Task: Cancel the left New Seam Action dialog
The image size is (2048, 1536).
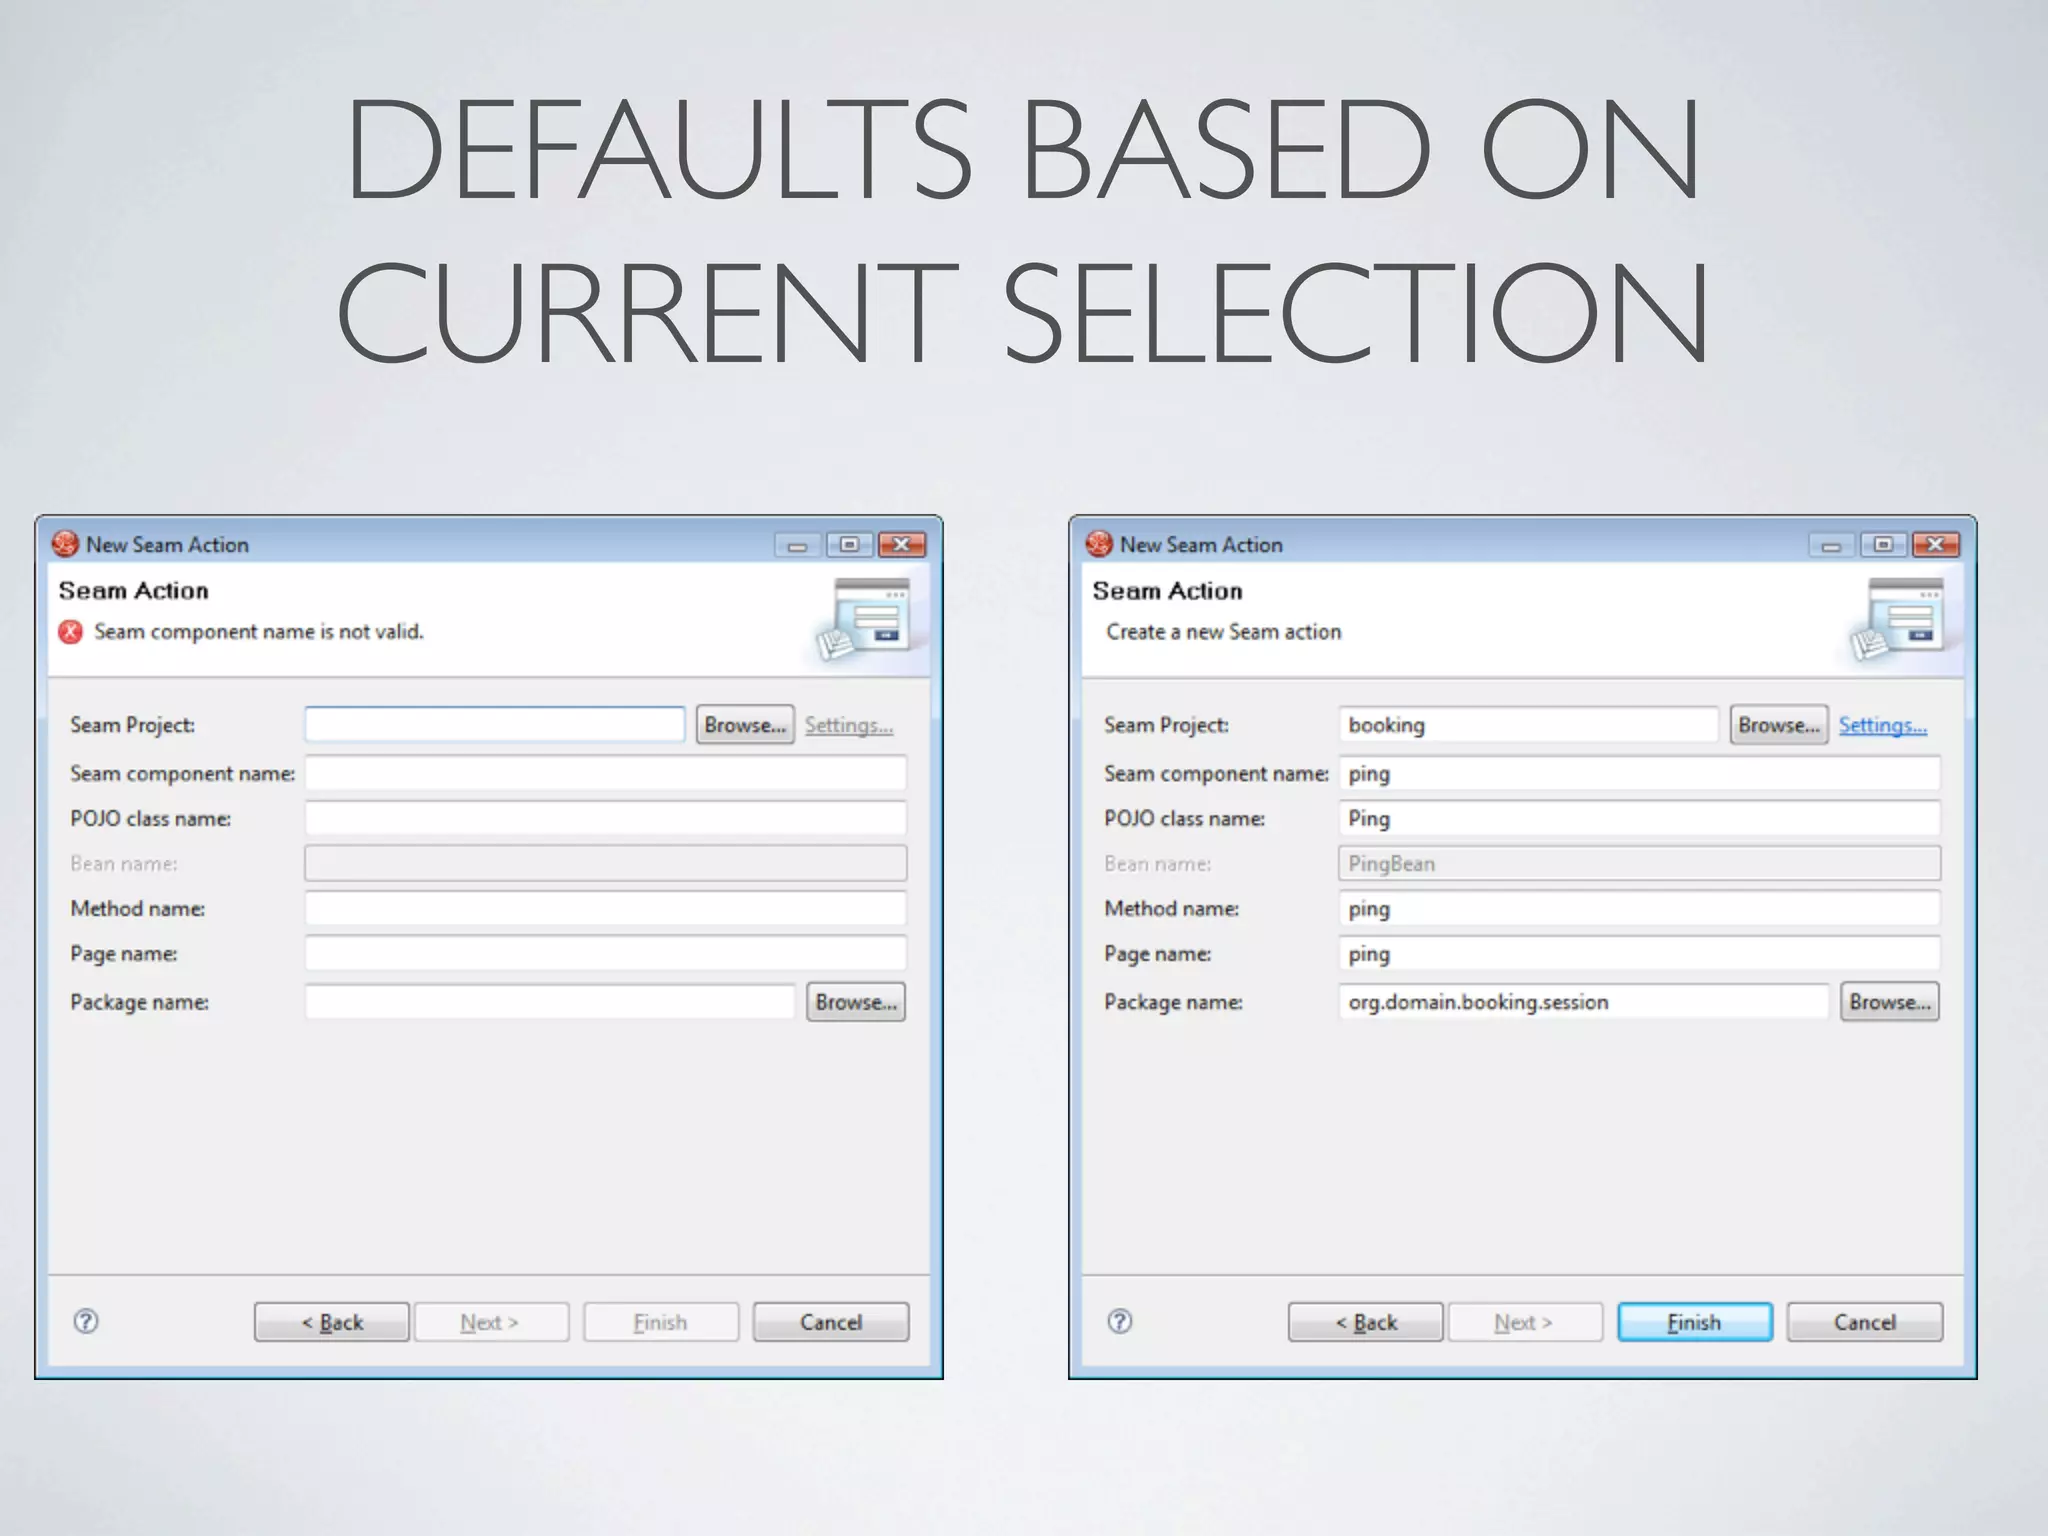Action: (830, 1322)
